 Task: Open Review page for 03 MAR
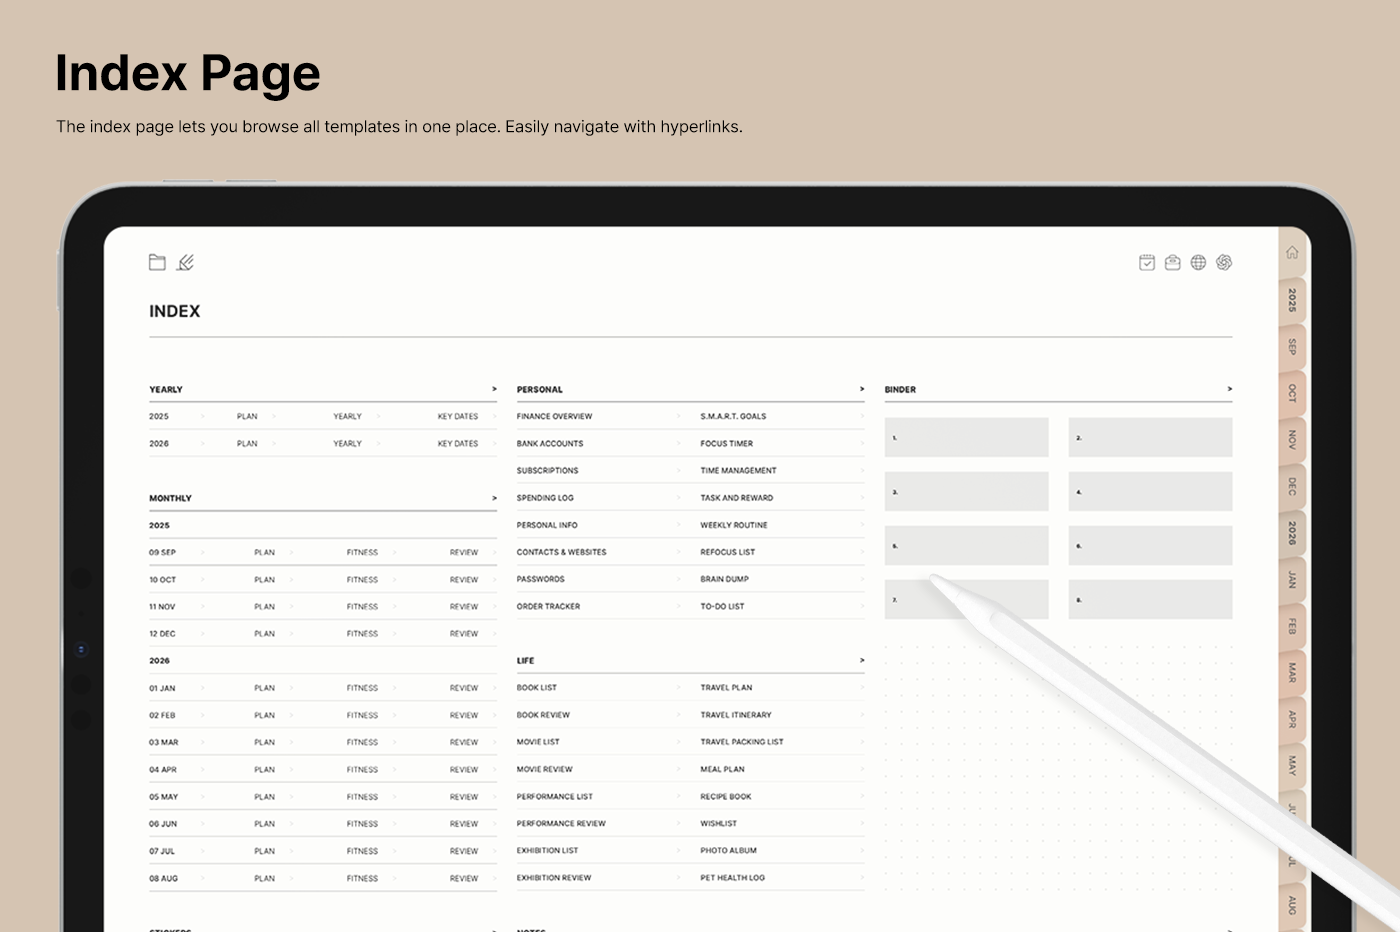click(x=464, y=742)
